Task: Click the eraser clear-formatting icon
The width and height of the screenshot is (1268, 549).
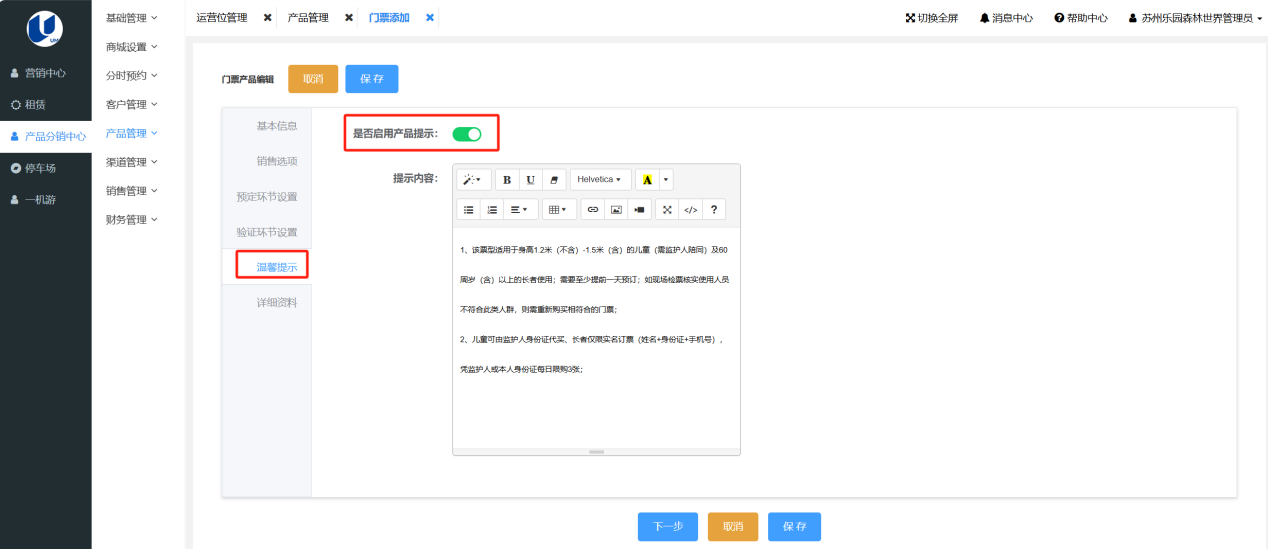Action: (555, 180)
